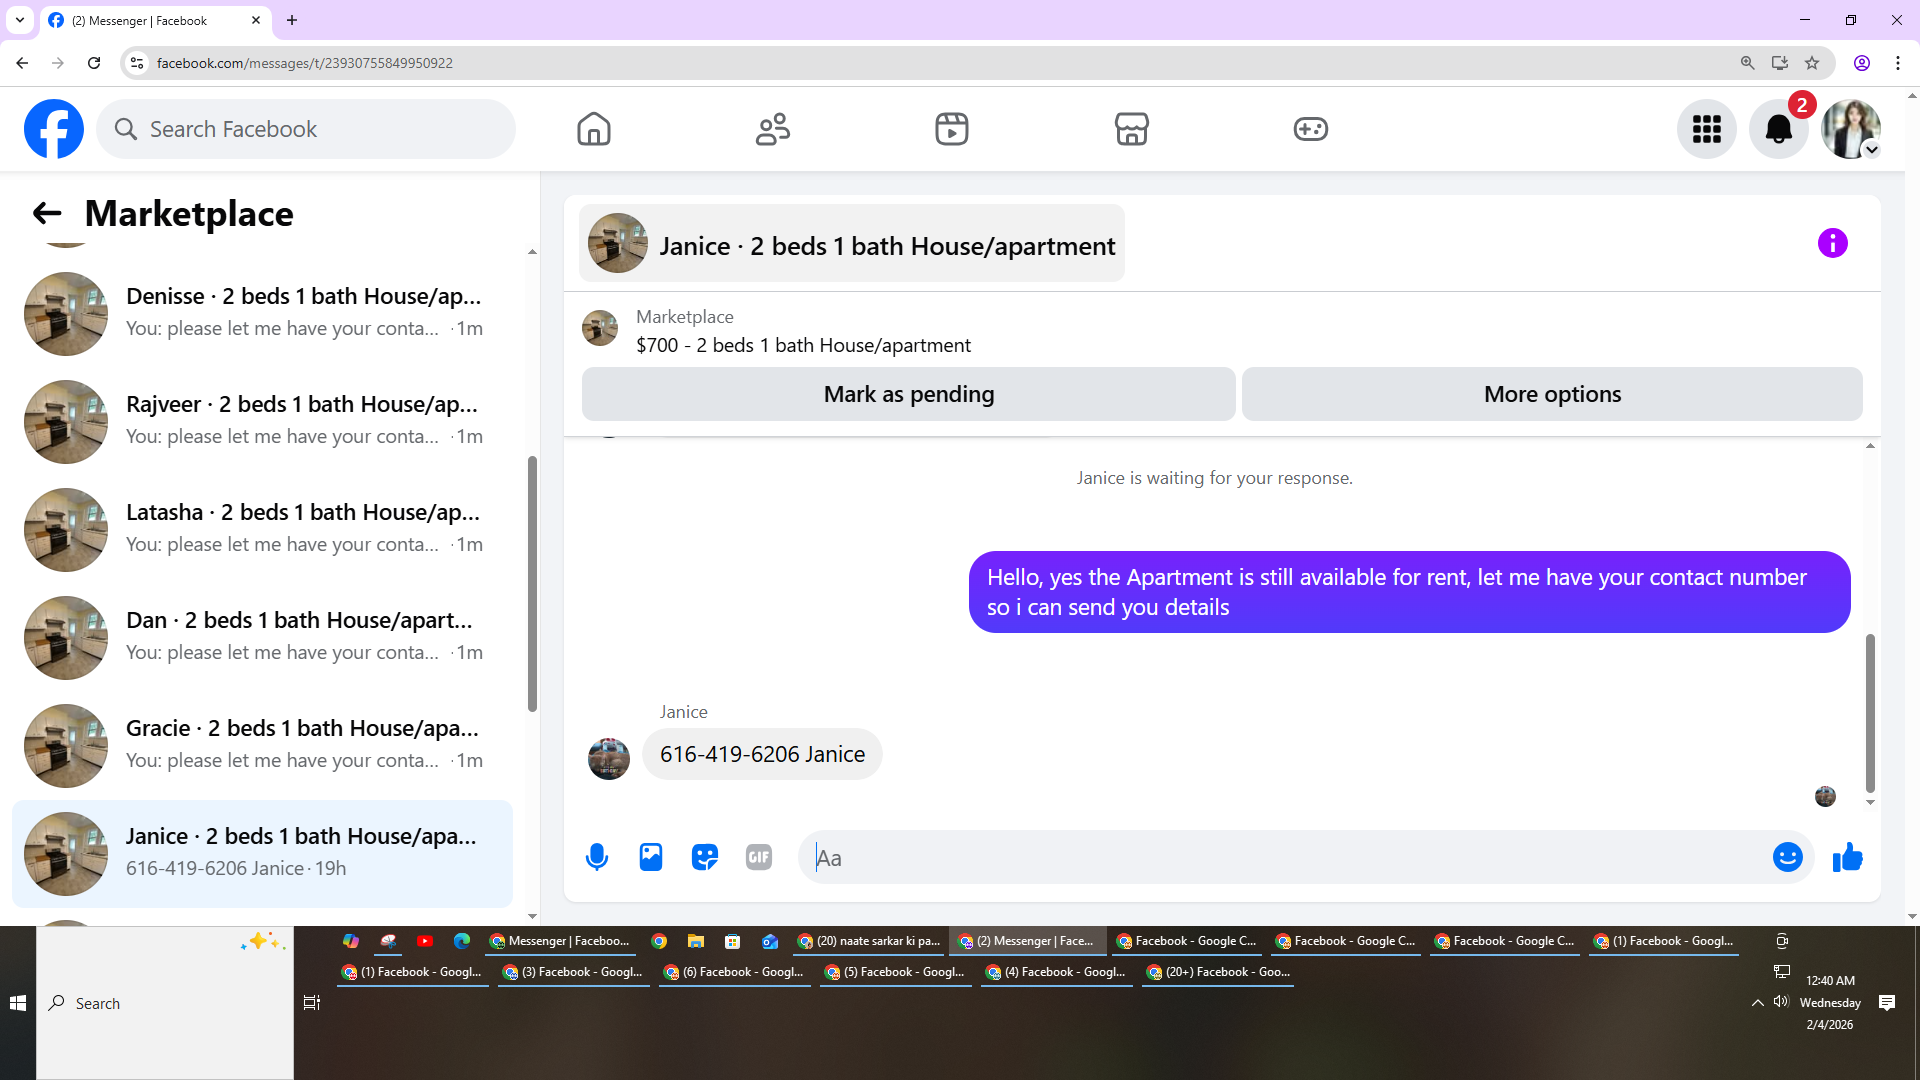Attach a photo using the image icon
The width and height of the screenshot is (1920, 1080).
click(x=651, y=857)
